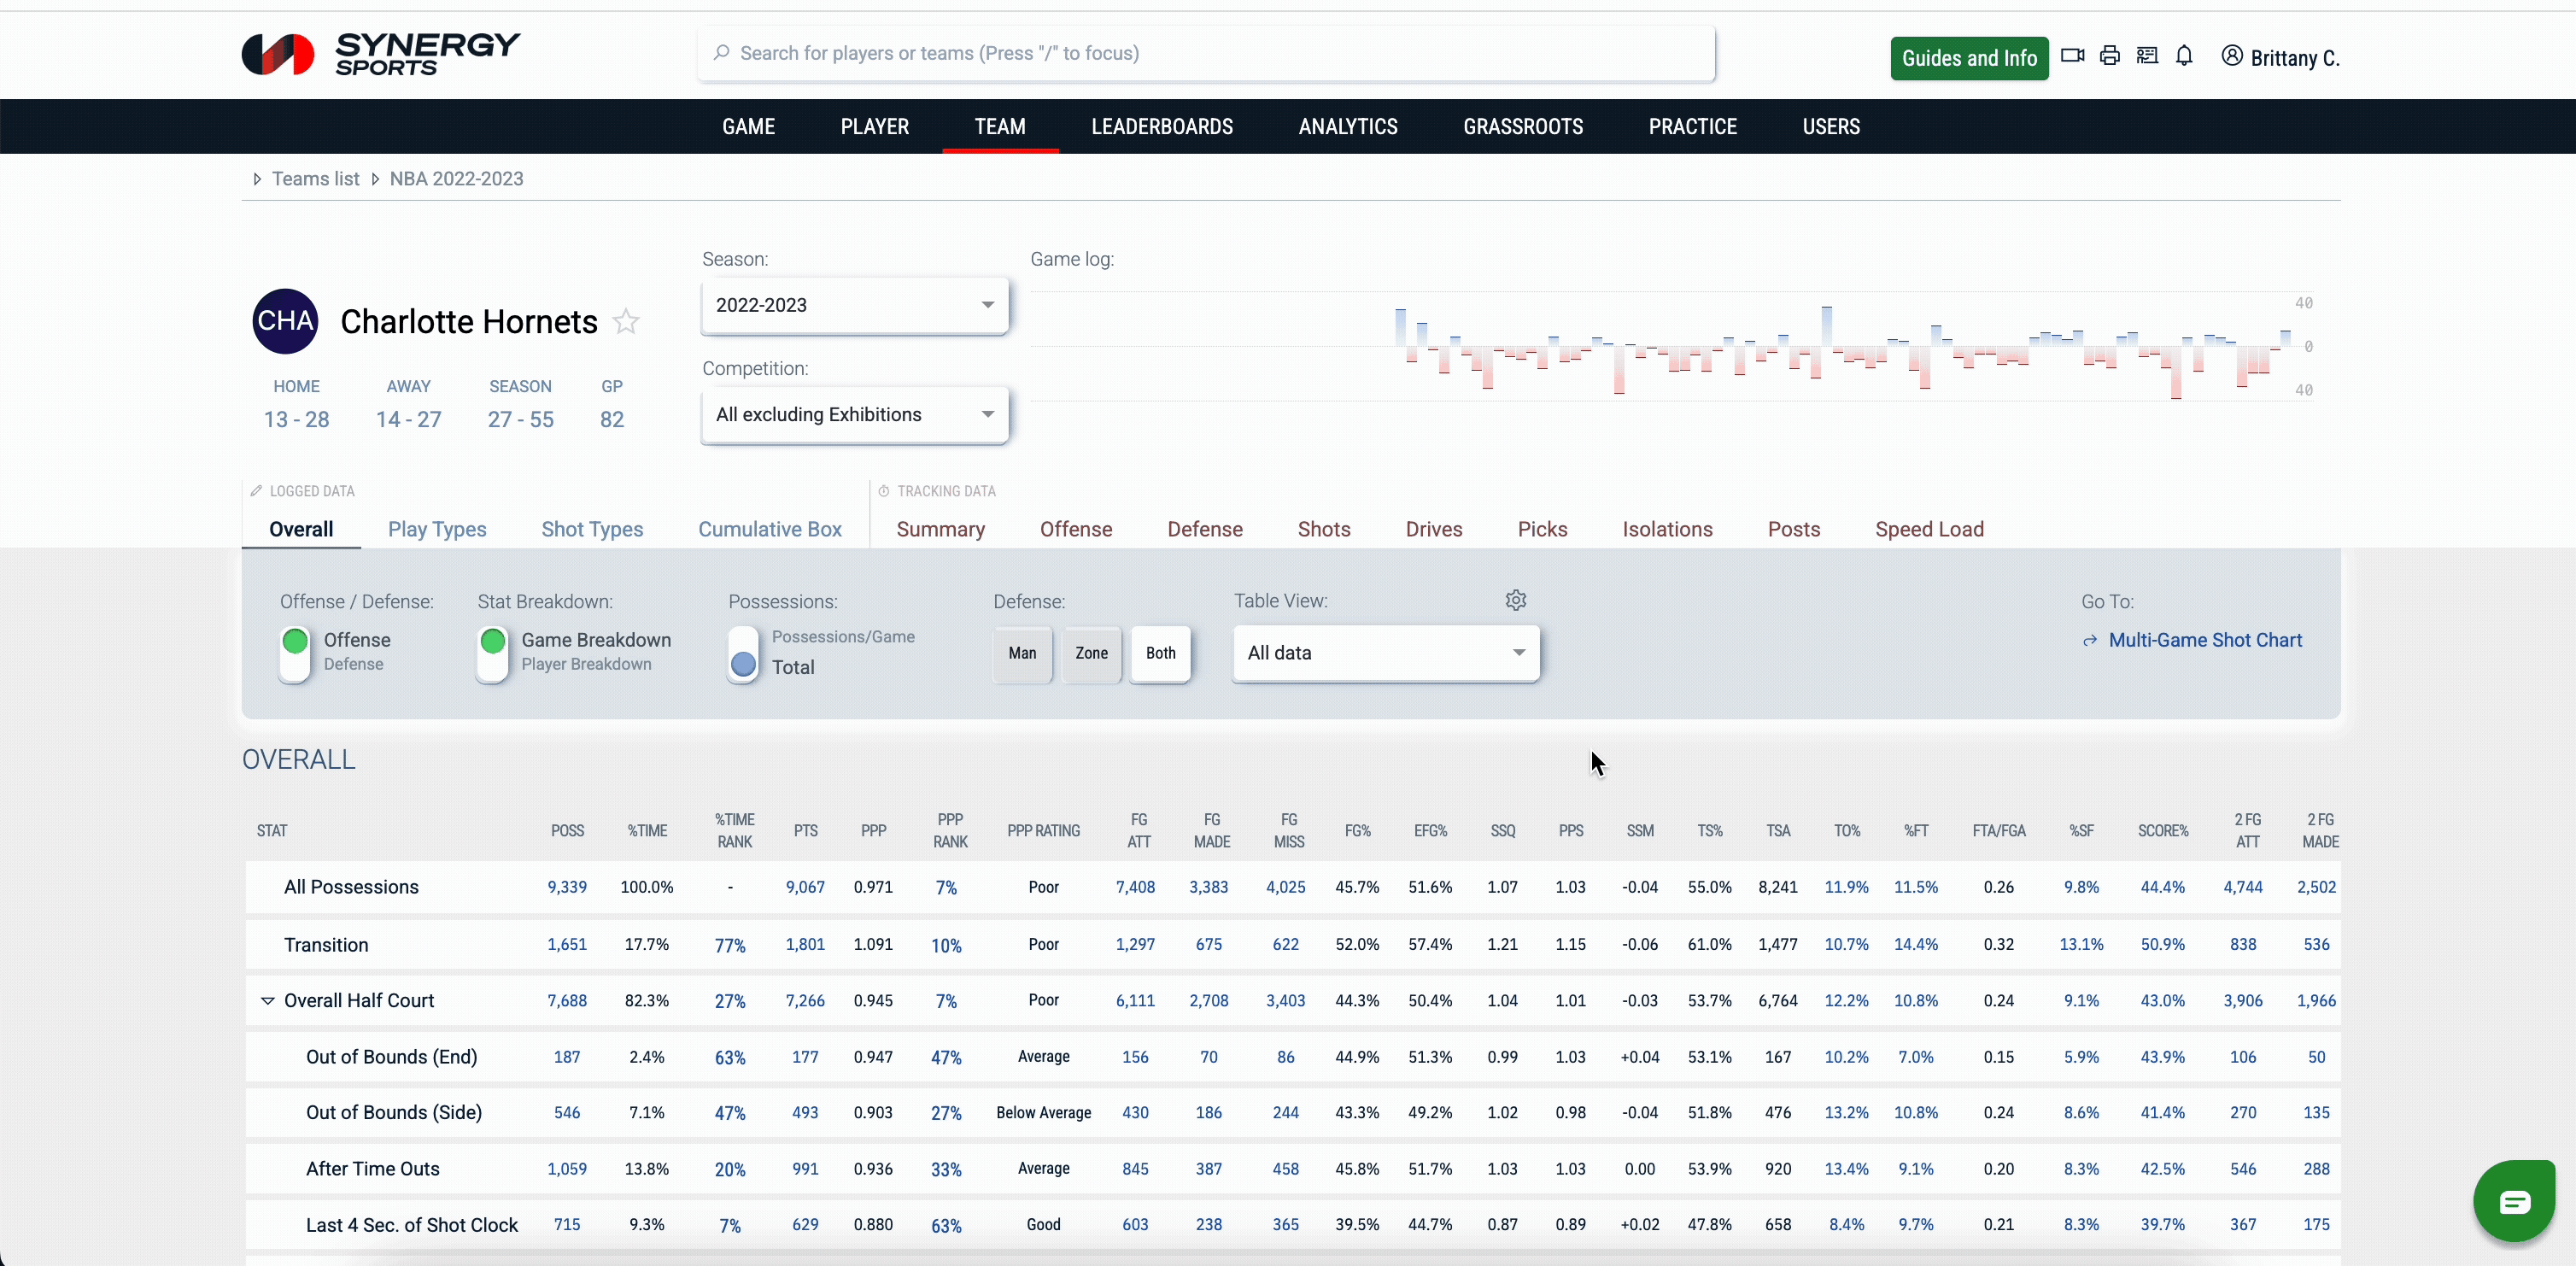This screenshot has height=1266, width=2576.
Task: Open the LEADERBOARDS menu item
Action: coord(1161,127)
